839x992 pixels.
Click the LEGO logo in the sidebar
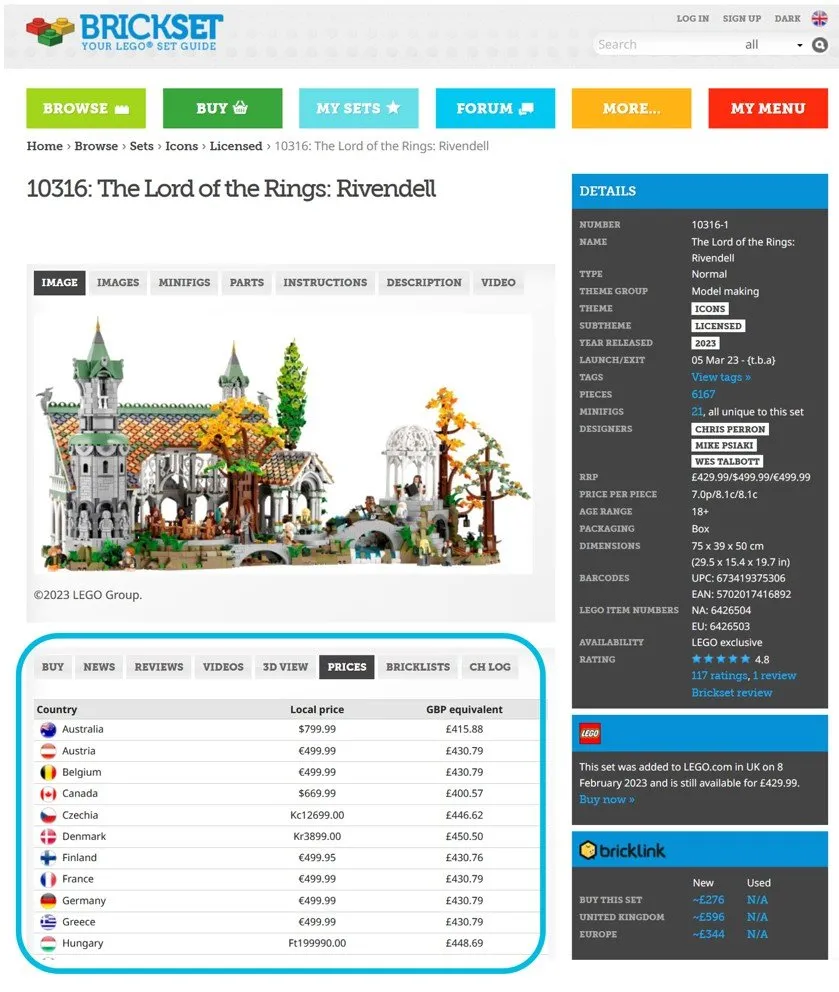click(590, 733)
